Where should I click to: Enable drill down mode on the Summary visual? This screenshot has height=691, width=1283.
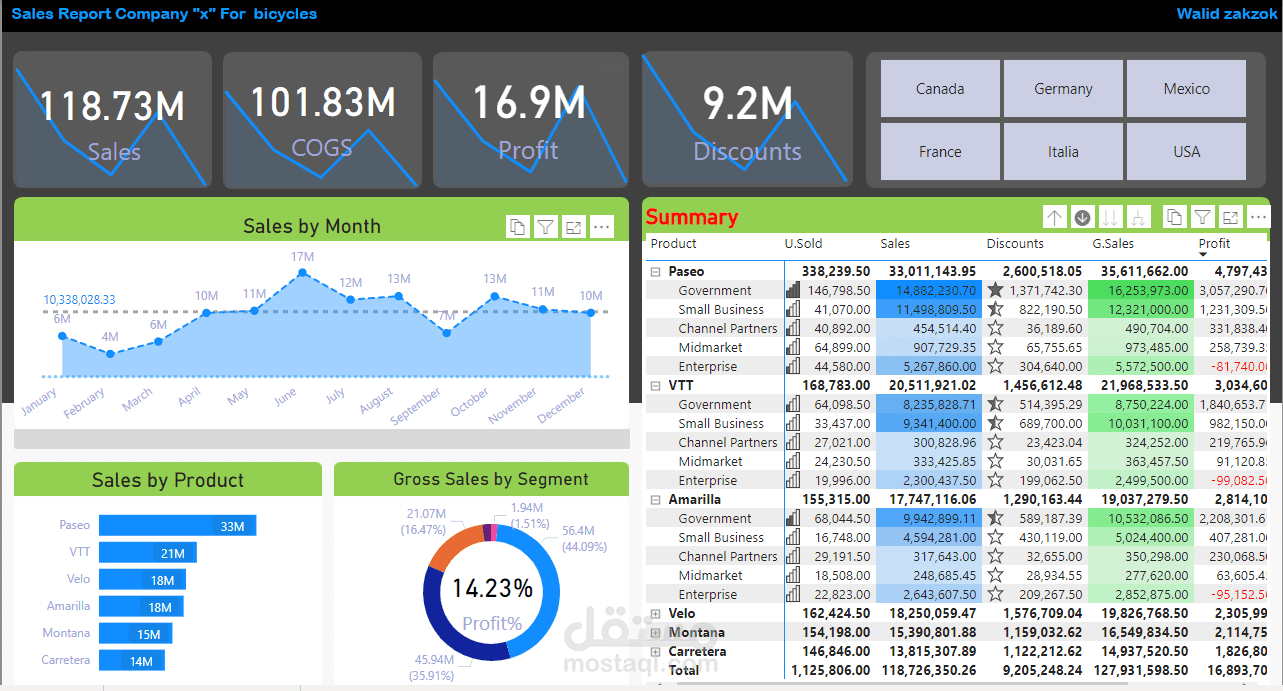pyautogui.click(x=1082, y=216)
